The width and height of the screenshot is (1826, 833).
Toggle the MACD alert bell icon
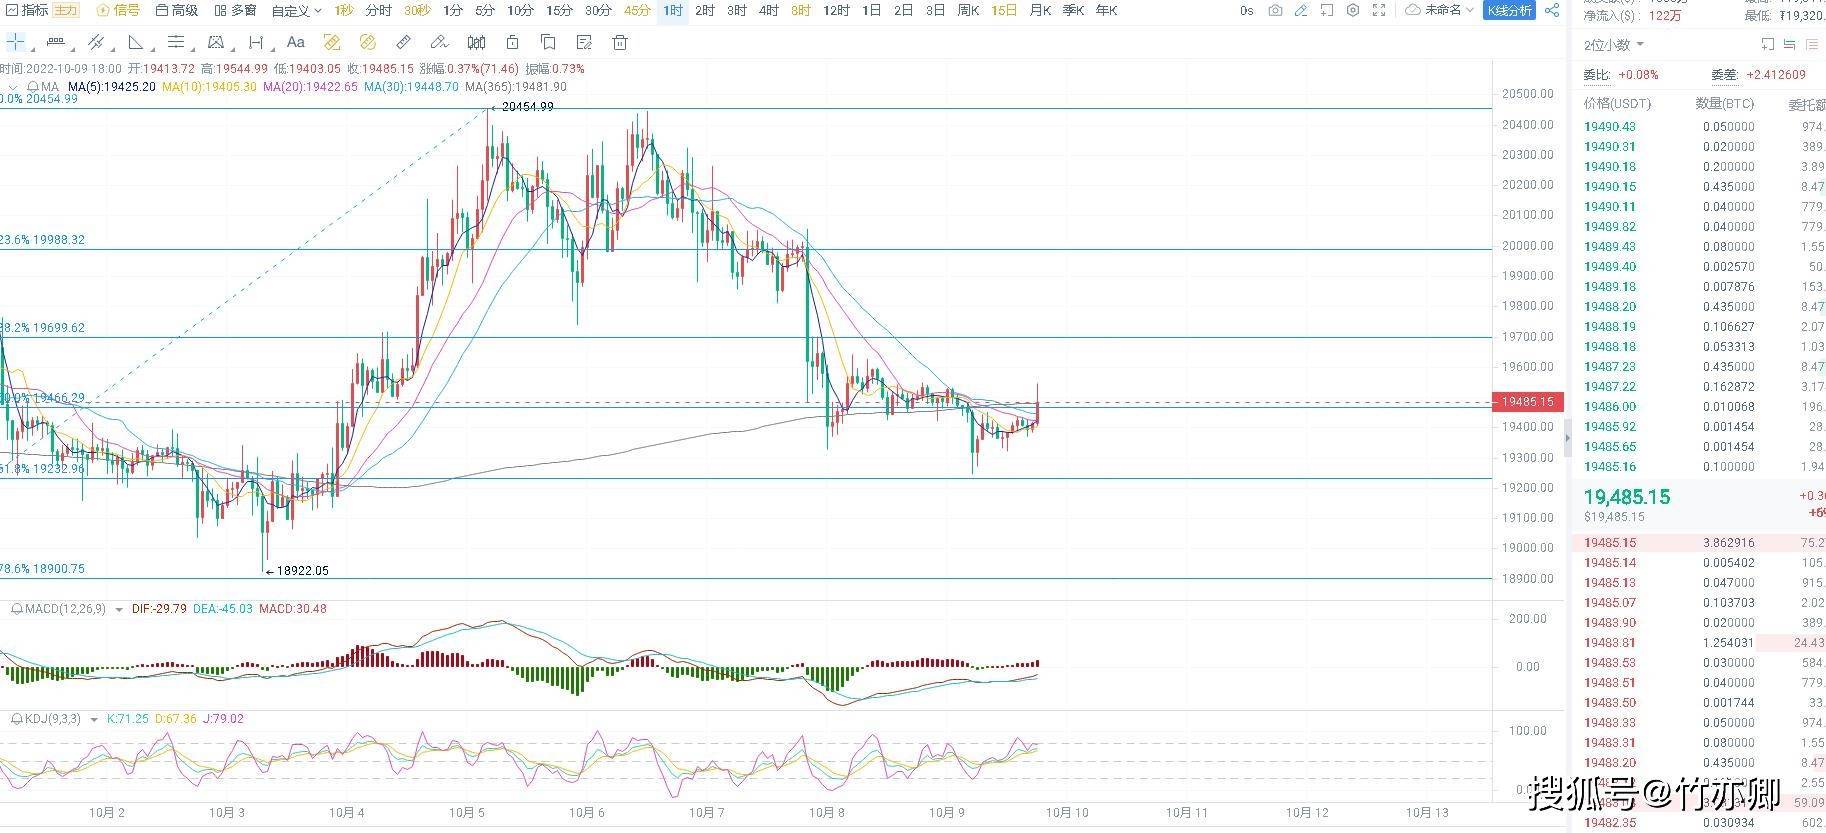tap(17, 609)
